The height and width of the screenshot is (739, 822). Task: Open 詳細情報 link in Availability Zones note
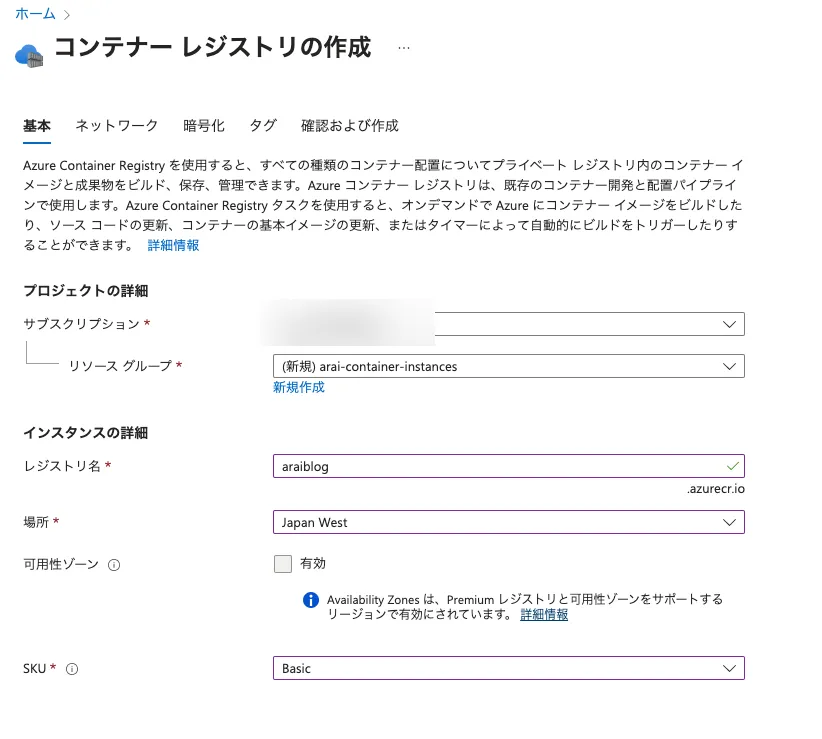(544, 615)
